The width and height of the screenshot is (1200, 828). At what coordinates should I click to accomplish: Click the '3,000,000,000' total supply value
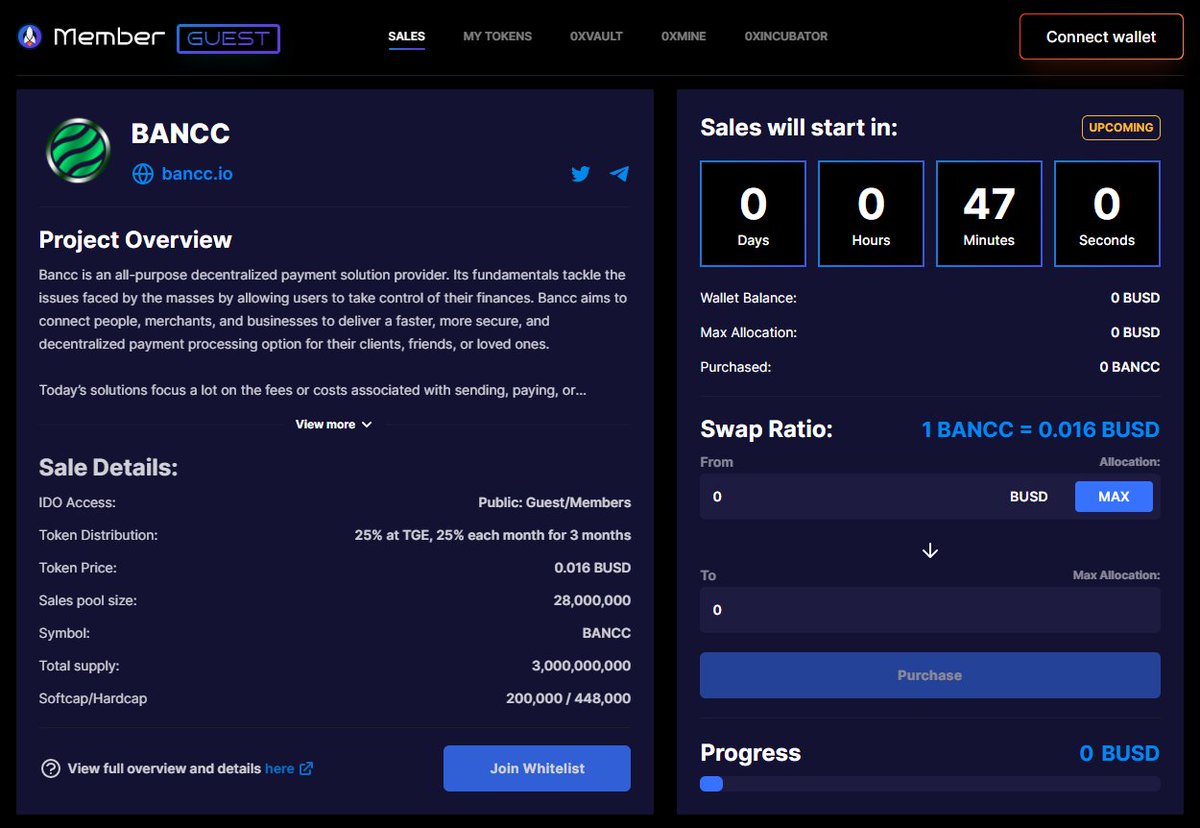tap(581, 666)
